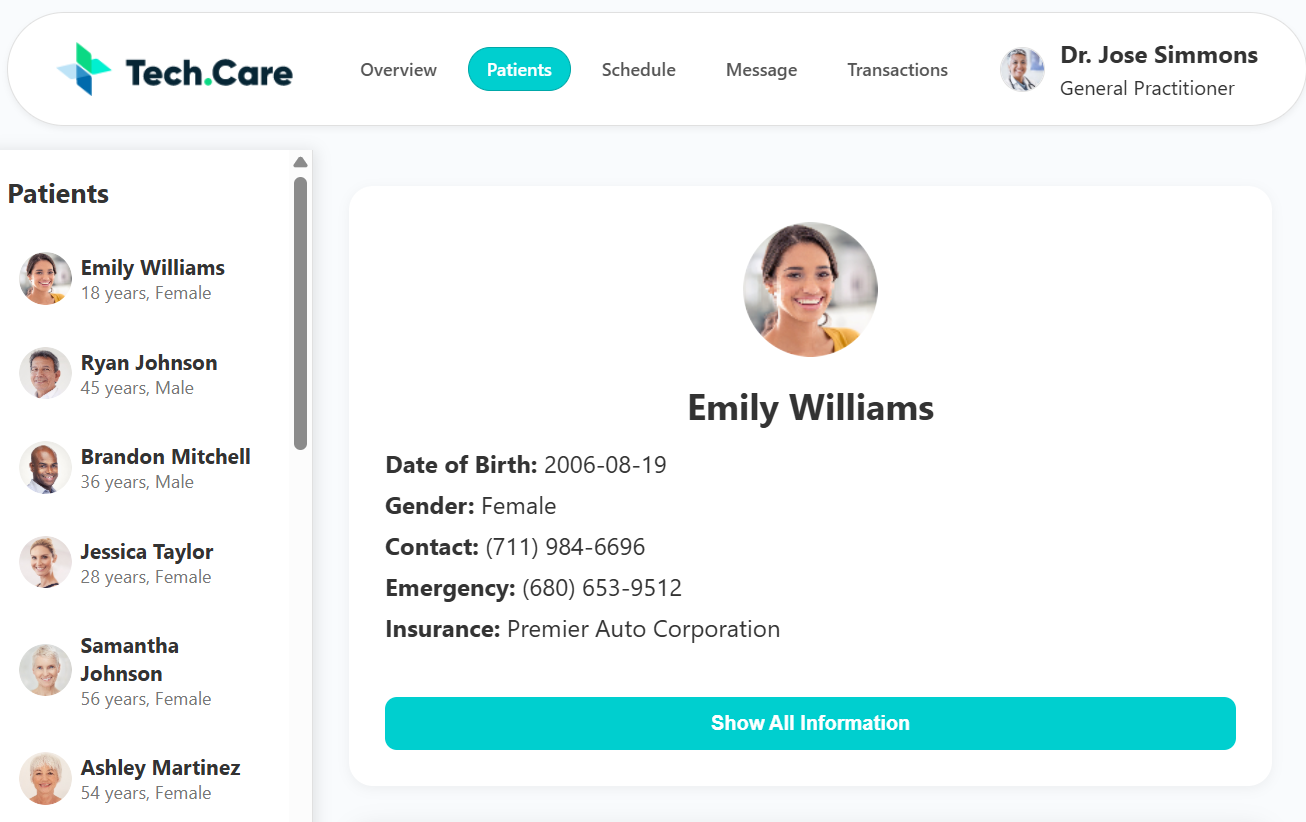Click the Tech.Care logo icon
The image size is (1306, 822).
coord(84,69)
